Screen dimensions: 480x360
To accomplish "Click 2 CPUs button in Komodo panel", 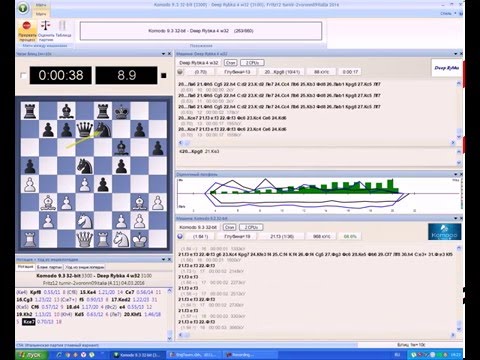I will coord(251,227).
